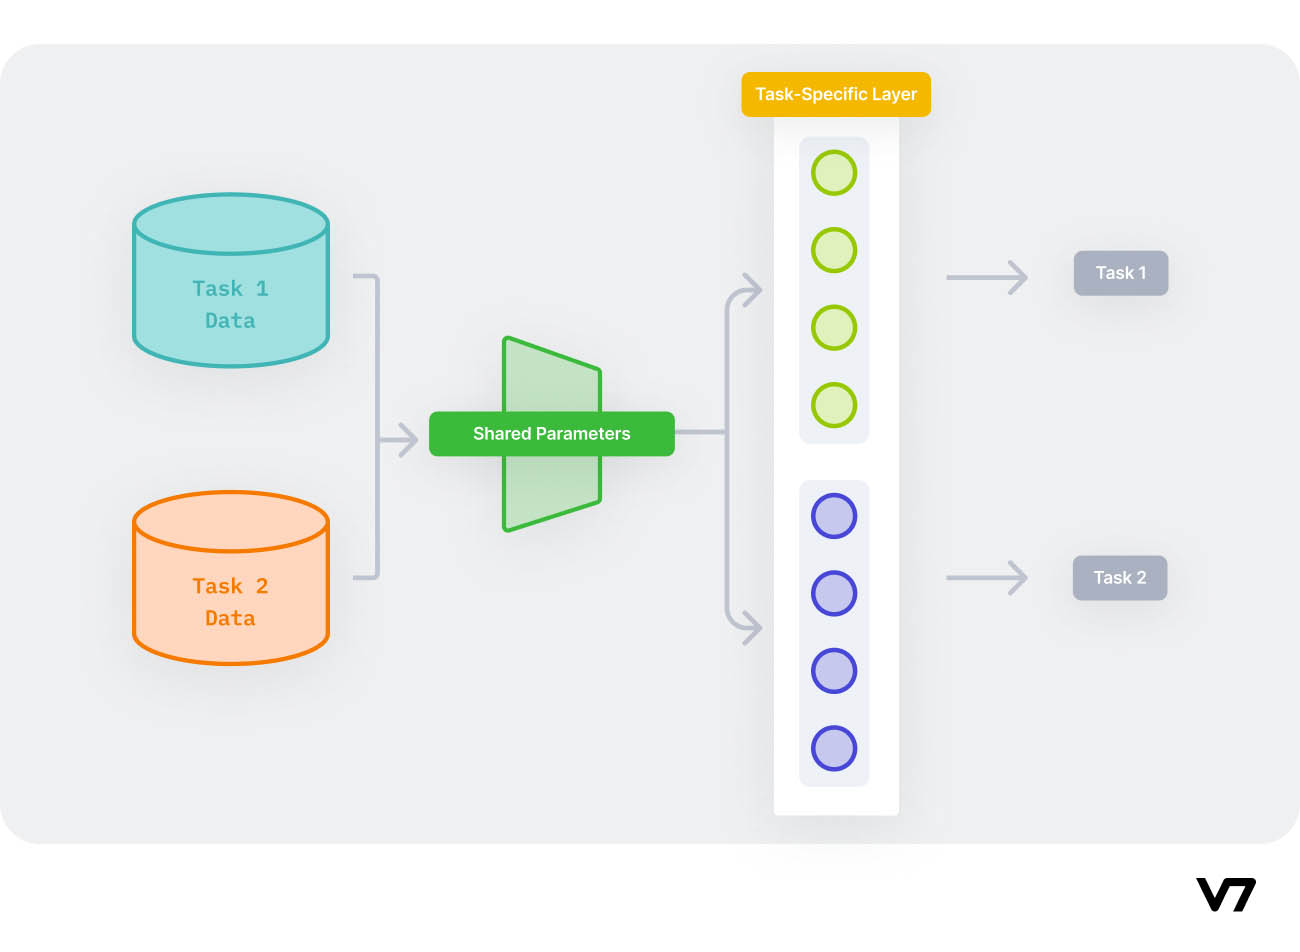The width and height of the screenshot is (1300, 952).
Task: Select the green Shared Parameters label
Action: pyautogui.click(x=551, y=434)
